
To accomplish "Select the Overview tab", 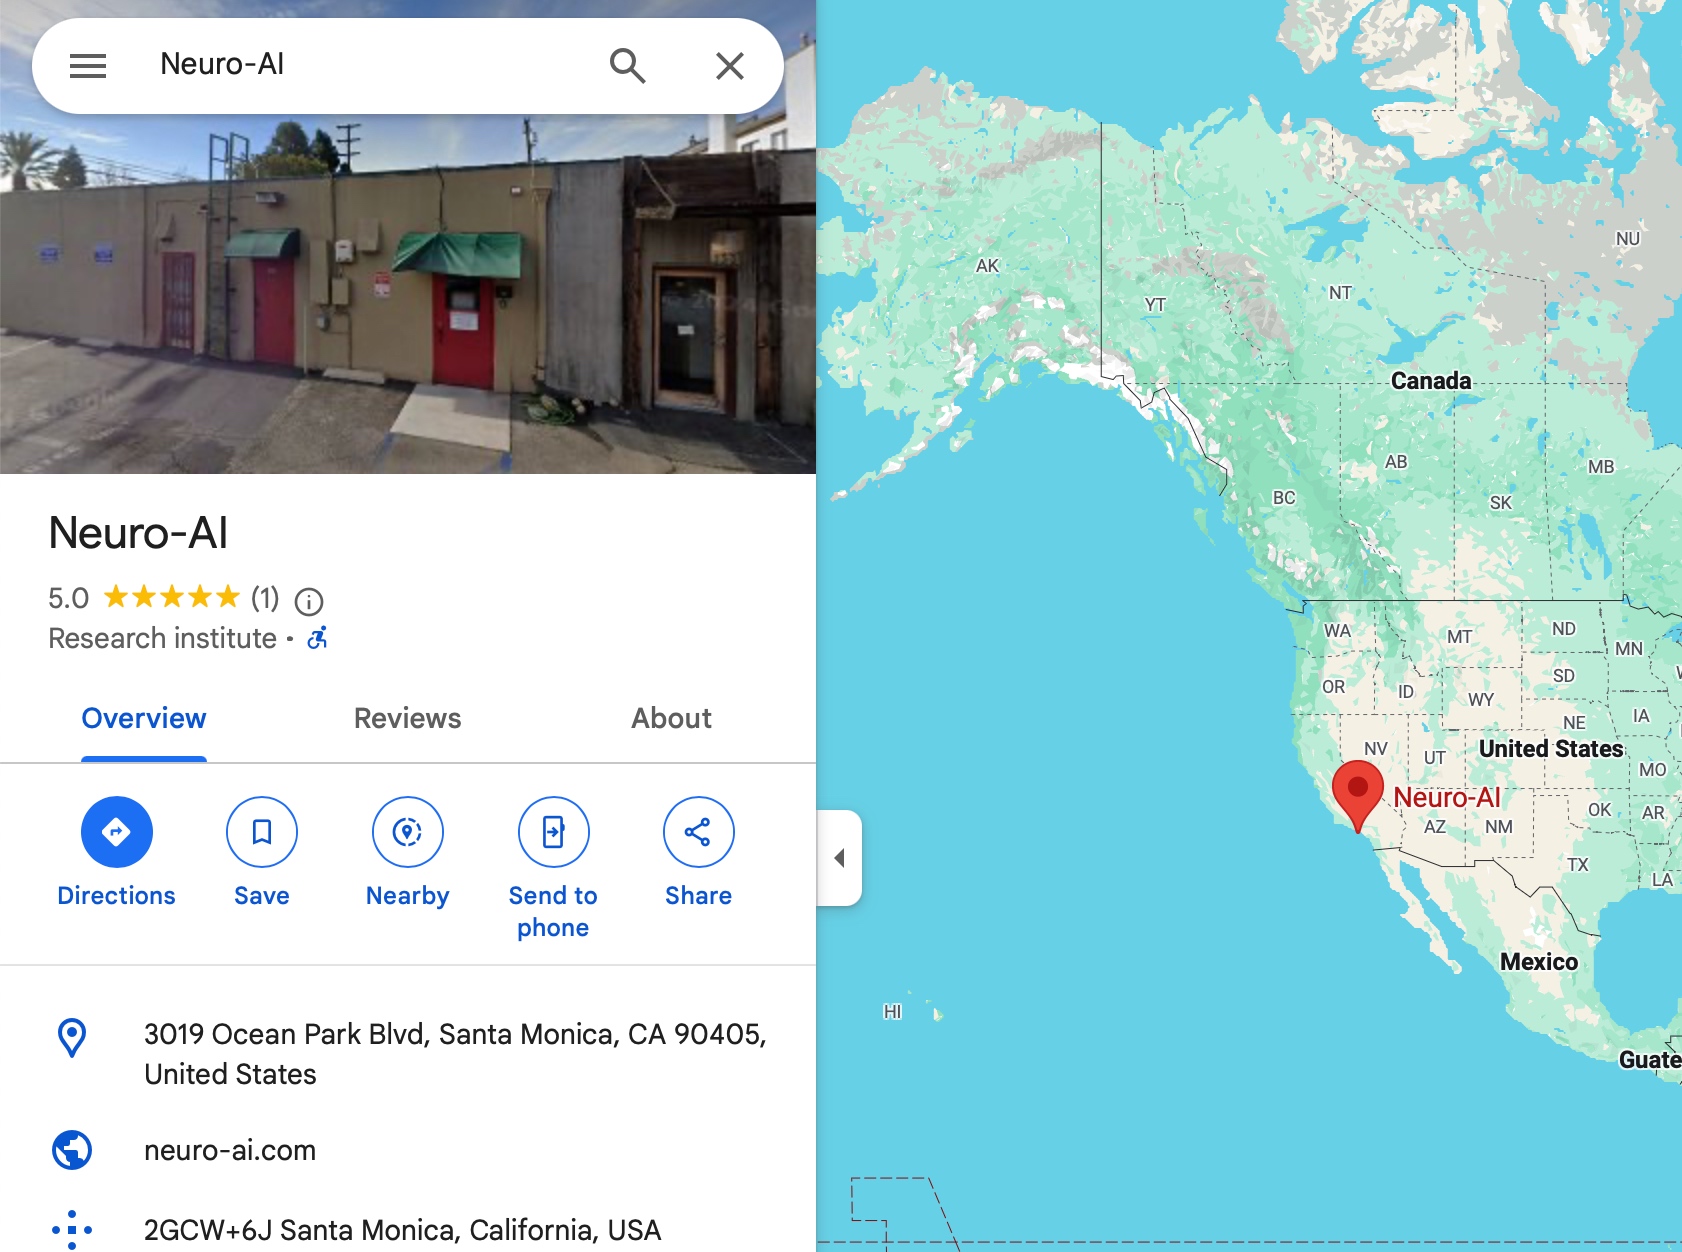I will coord(144,719).
